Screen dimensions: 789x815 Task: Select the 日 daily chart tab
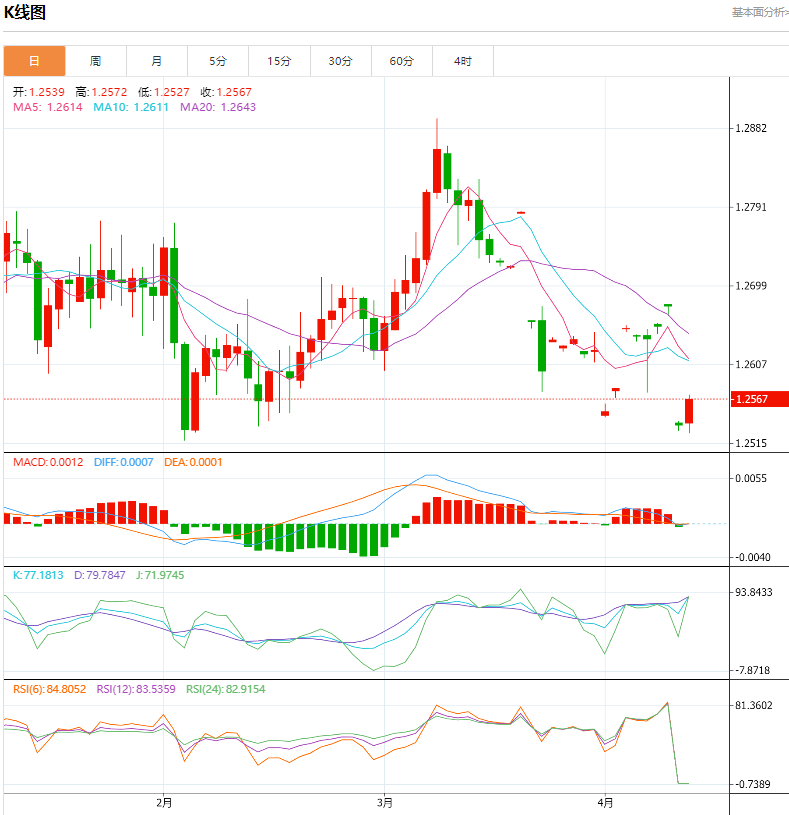[x=34, y=61]
